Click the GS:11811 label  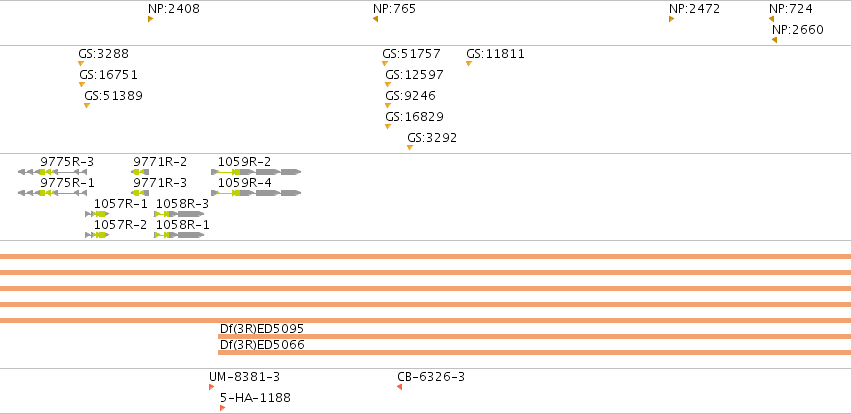(x=496, y=54)
